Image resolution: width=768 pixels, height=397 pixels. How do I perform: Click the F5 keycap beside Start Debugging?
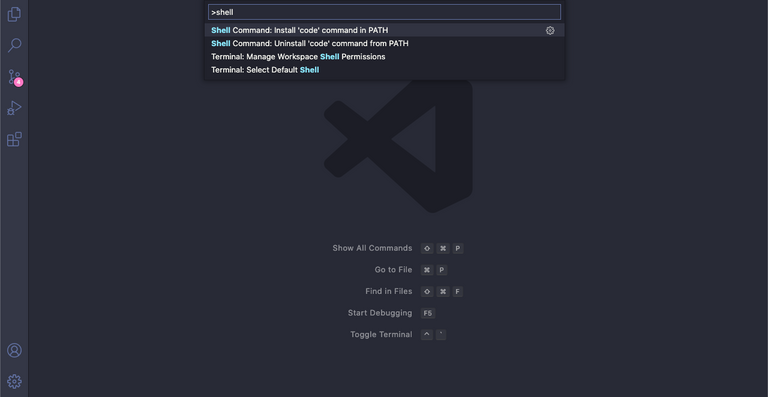click(428, 313)
